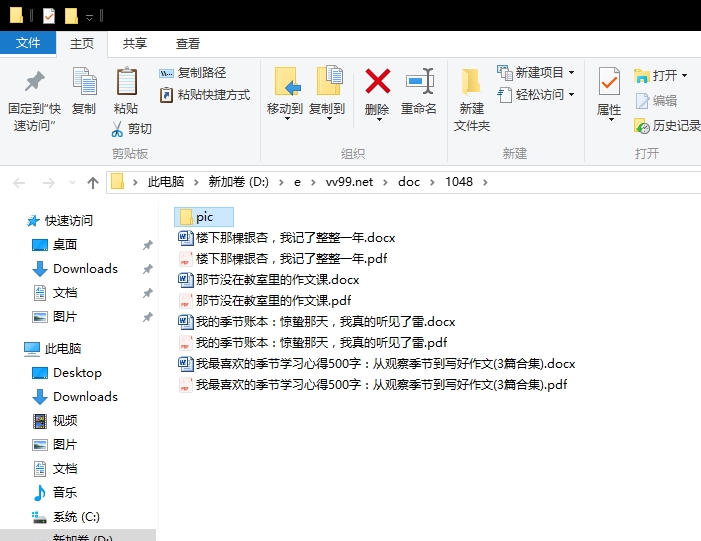Pin to Quick access icon

(x=34, y=81)
